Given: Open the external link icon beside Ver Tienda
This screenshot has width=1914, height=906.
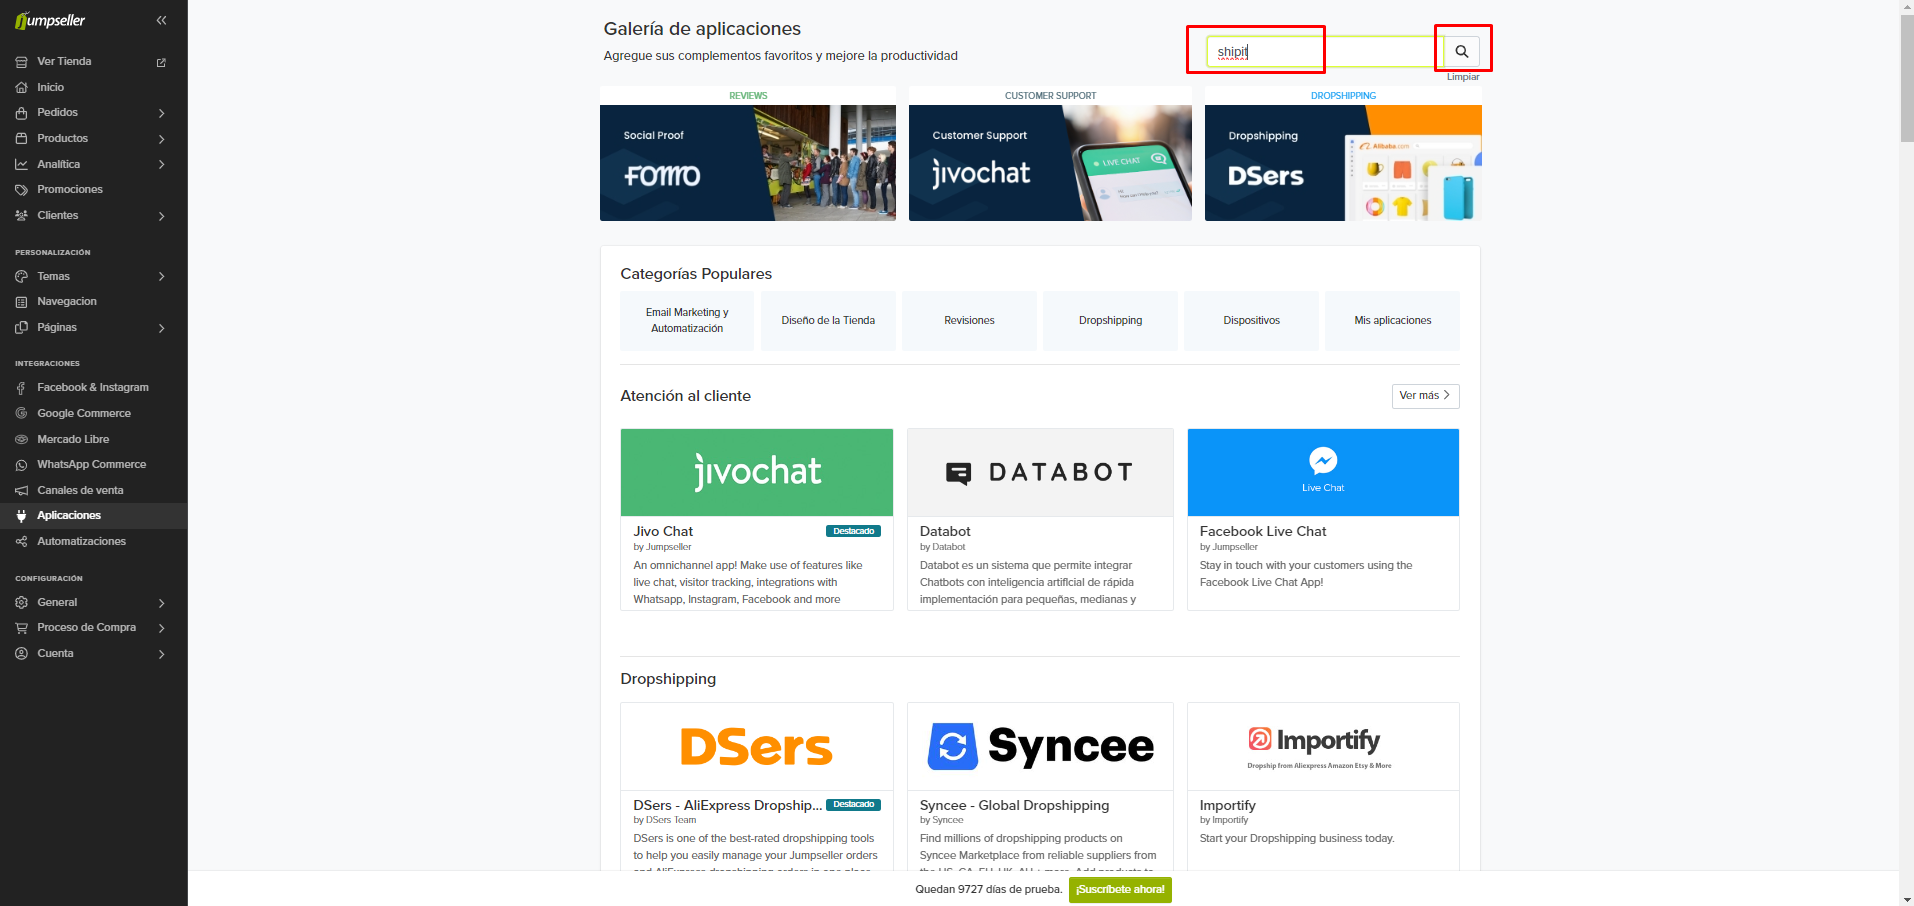Looking at the screenshot, I should point(161,62).
